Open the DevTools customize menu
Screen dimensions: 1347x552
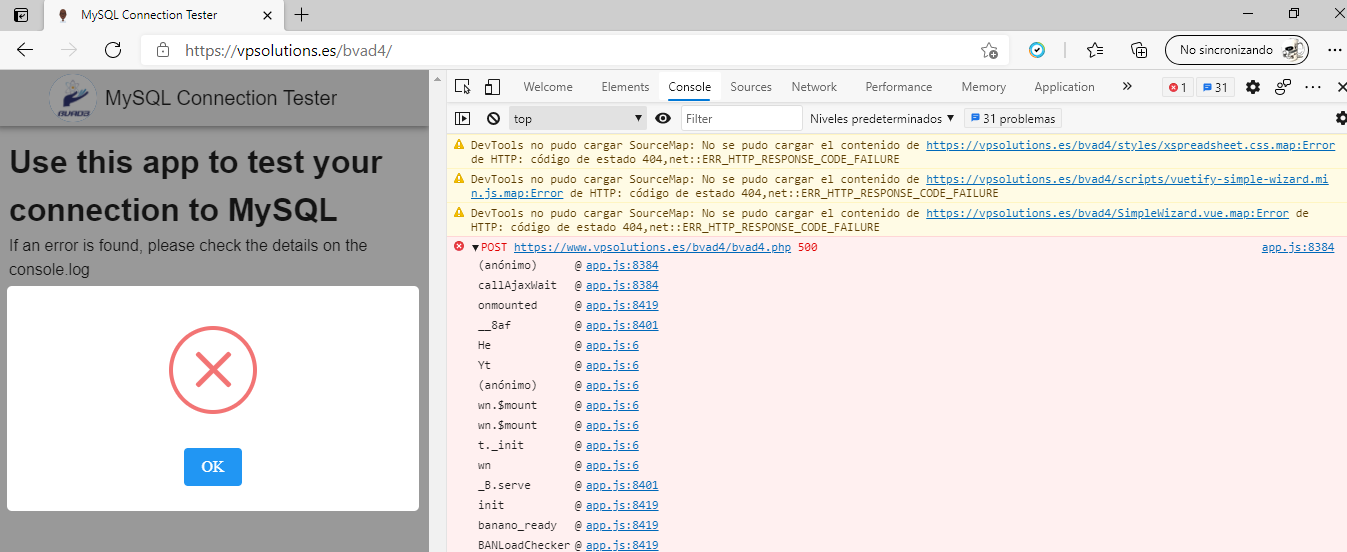pos(1314,87)
